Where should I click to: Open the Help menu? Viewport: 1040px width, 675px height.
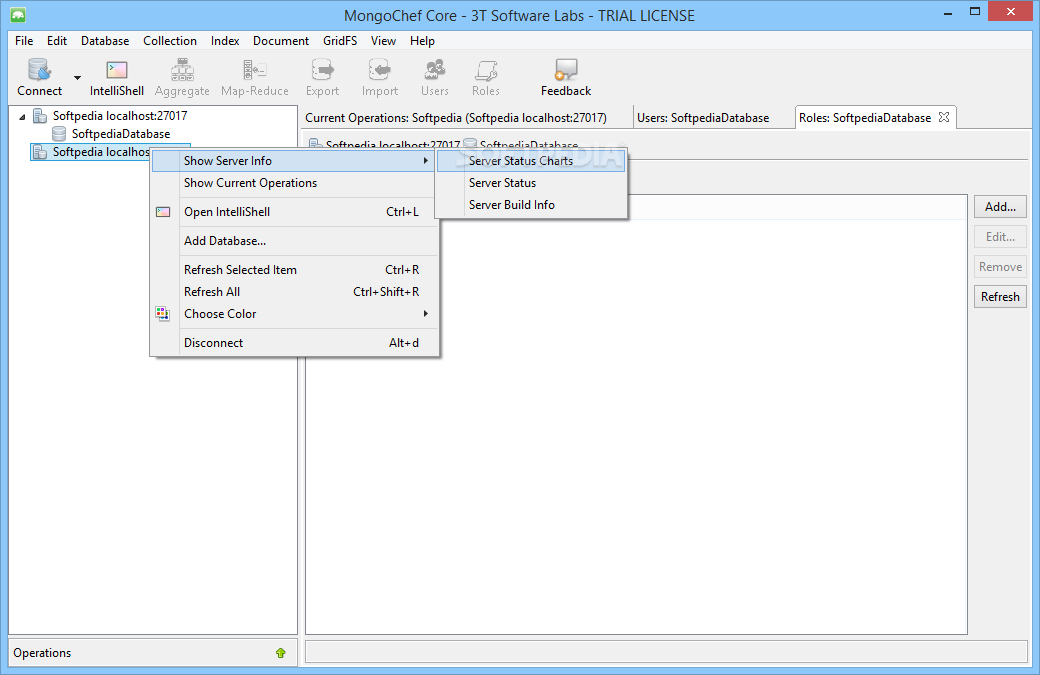[x=422, y=40]
